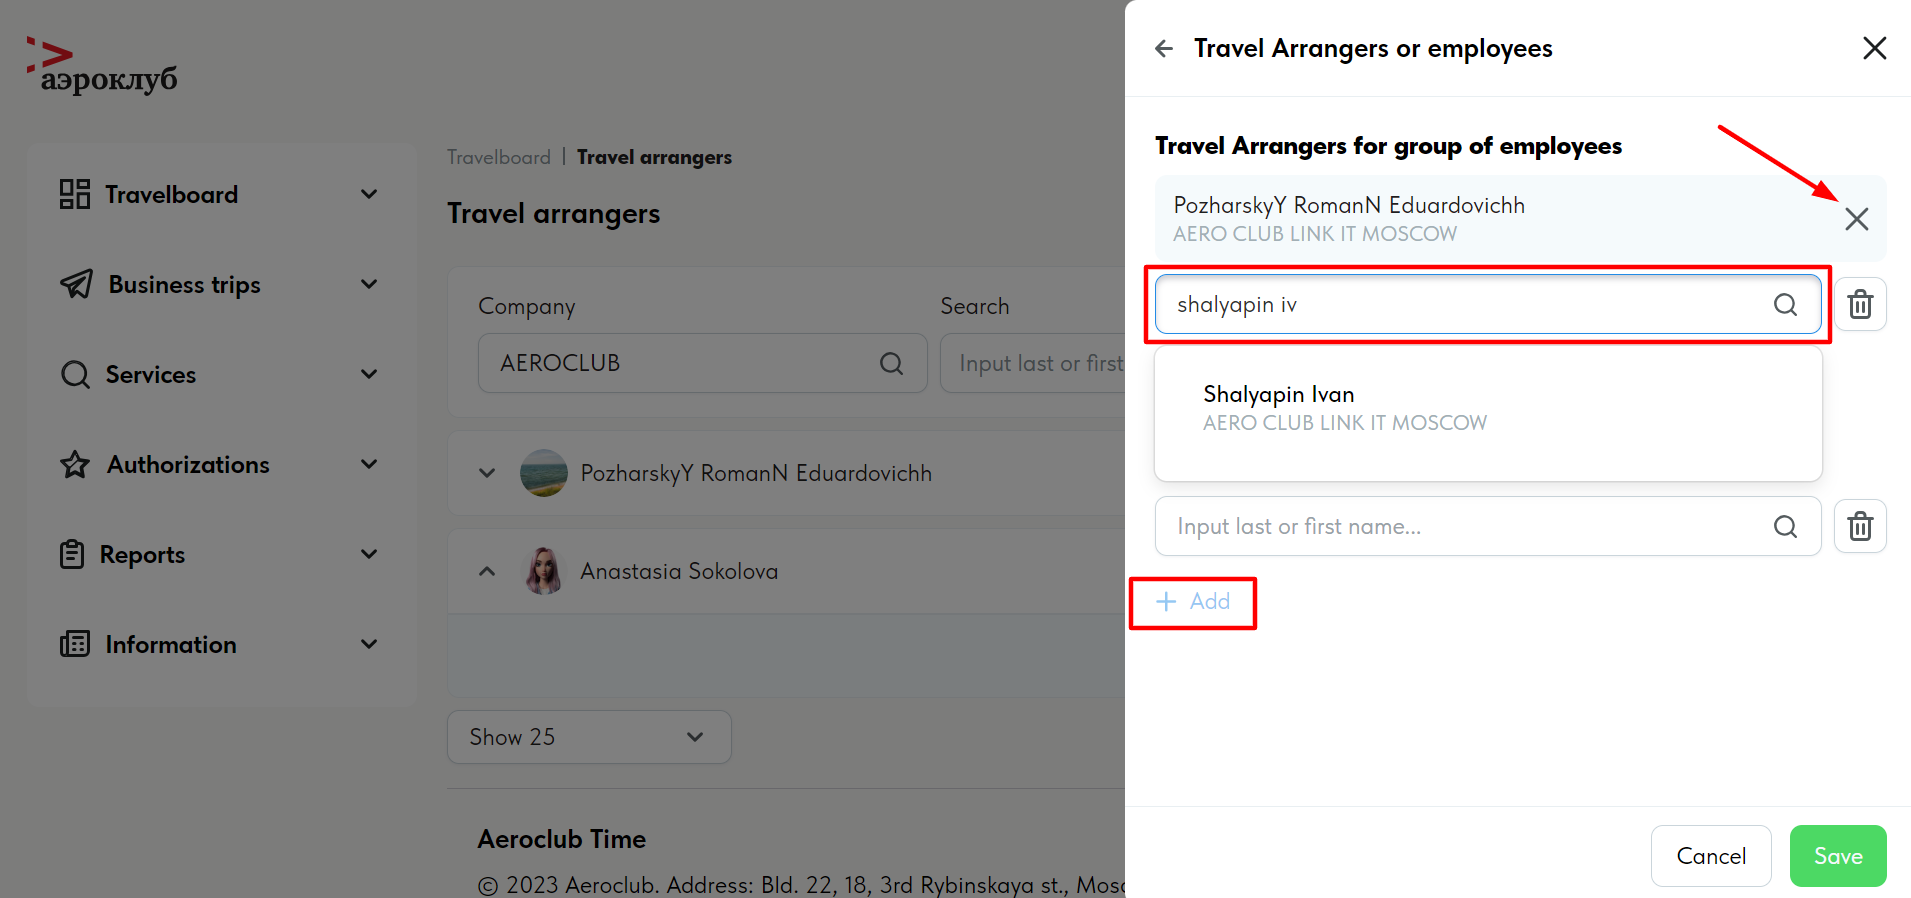Select the Services magnifier icon

[x=74, y=374]
